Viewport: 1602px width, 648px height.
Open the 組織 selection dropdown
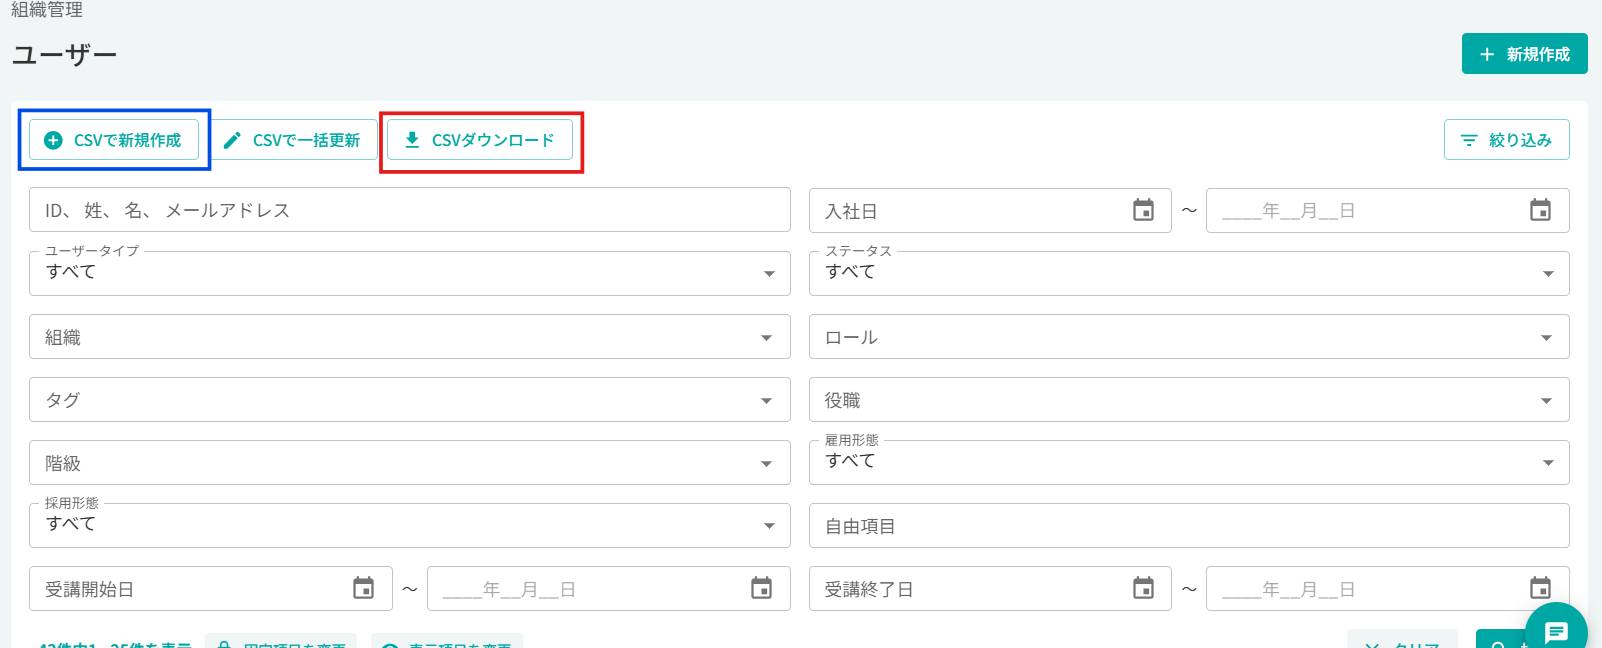[768, 337]
